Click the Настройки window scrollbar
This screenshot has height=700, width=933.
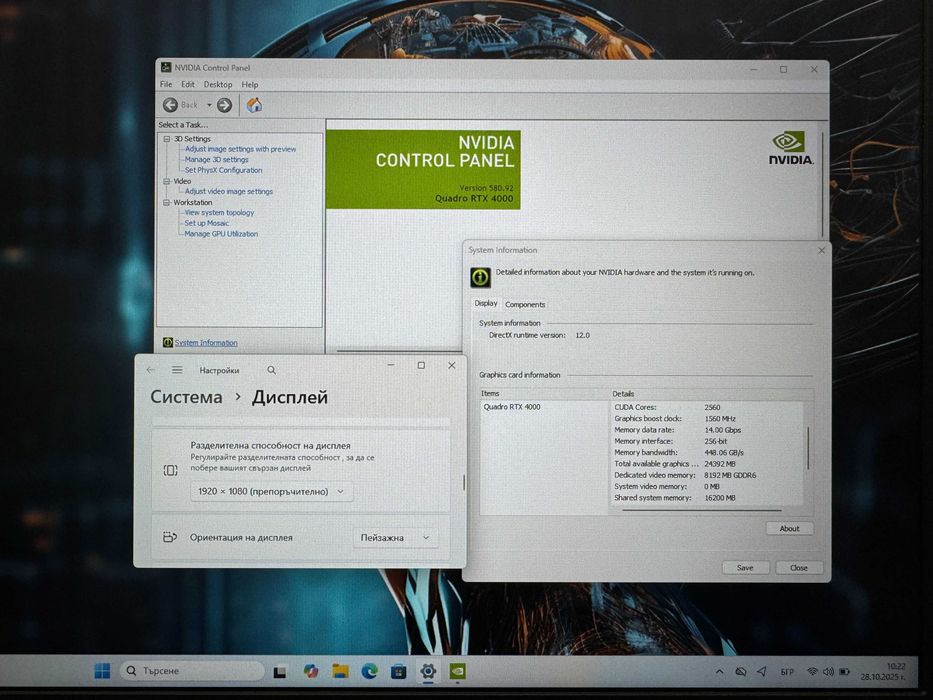coord(464,483)
